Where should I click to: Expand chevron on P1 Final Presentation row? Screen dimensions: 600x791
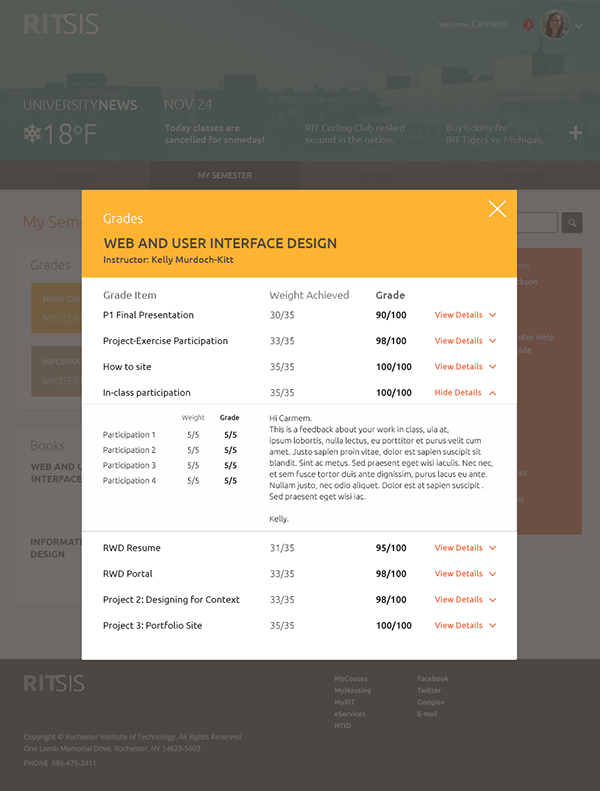493,315
